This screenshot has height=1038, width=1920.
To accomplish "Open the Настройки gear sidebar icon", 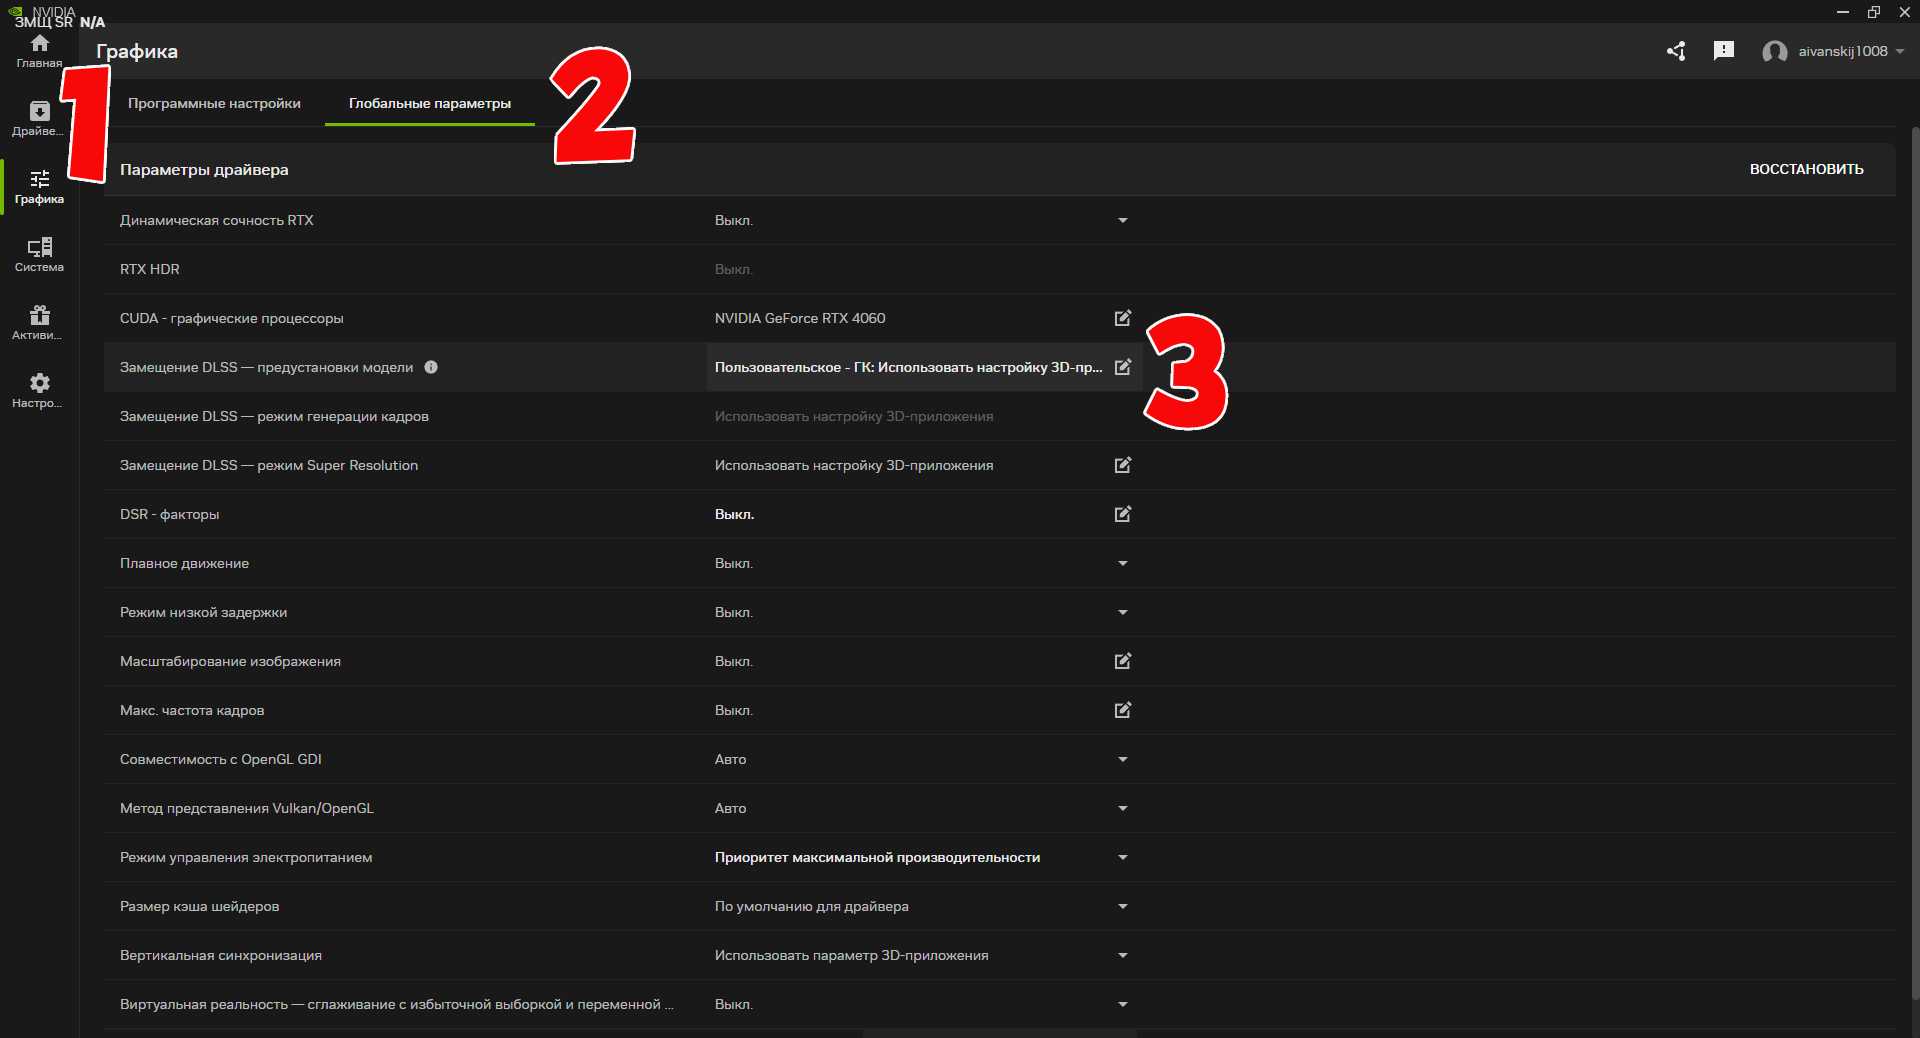I will click(39, 390).
